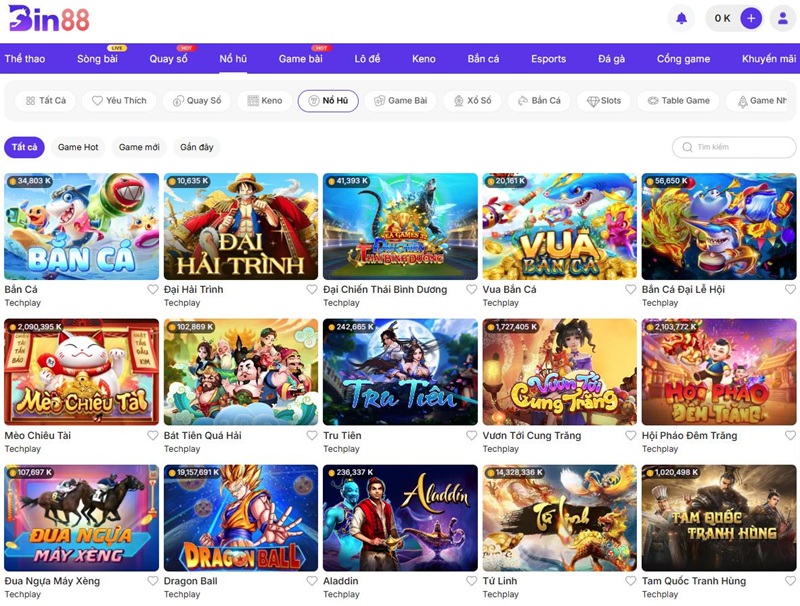Filter by Game Hot

pyautogui.click(x=78, y=147)
